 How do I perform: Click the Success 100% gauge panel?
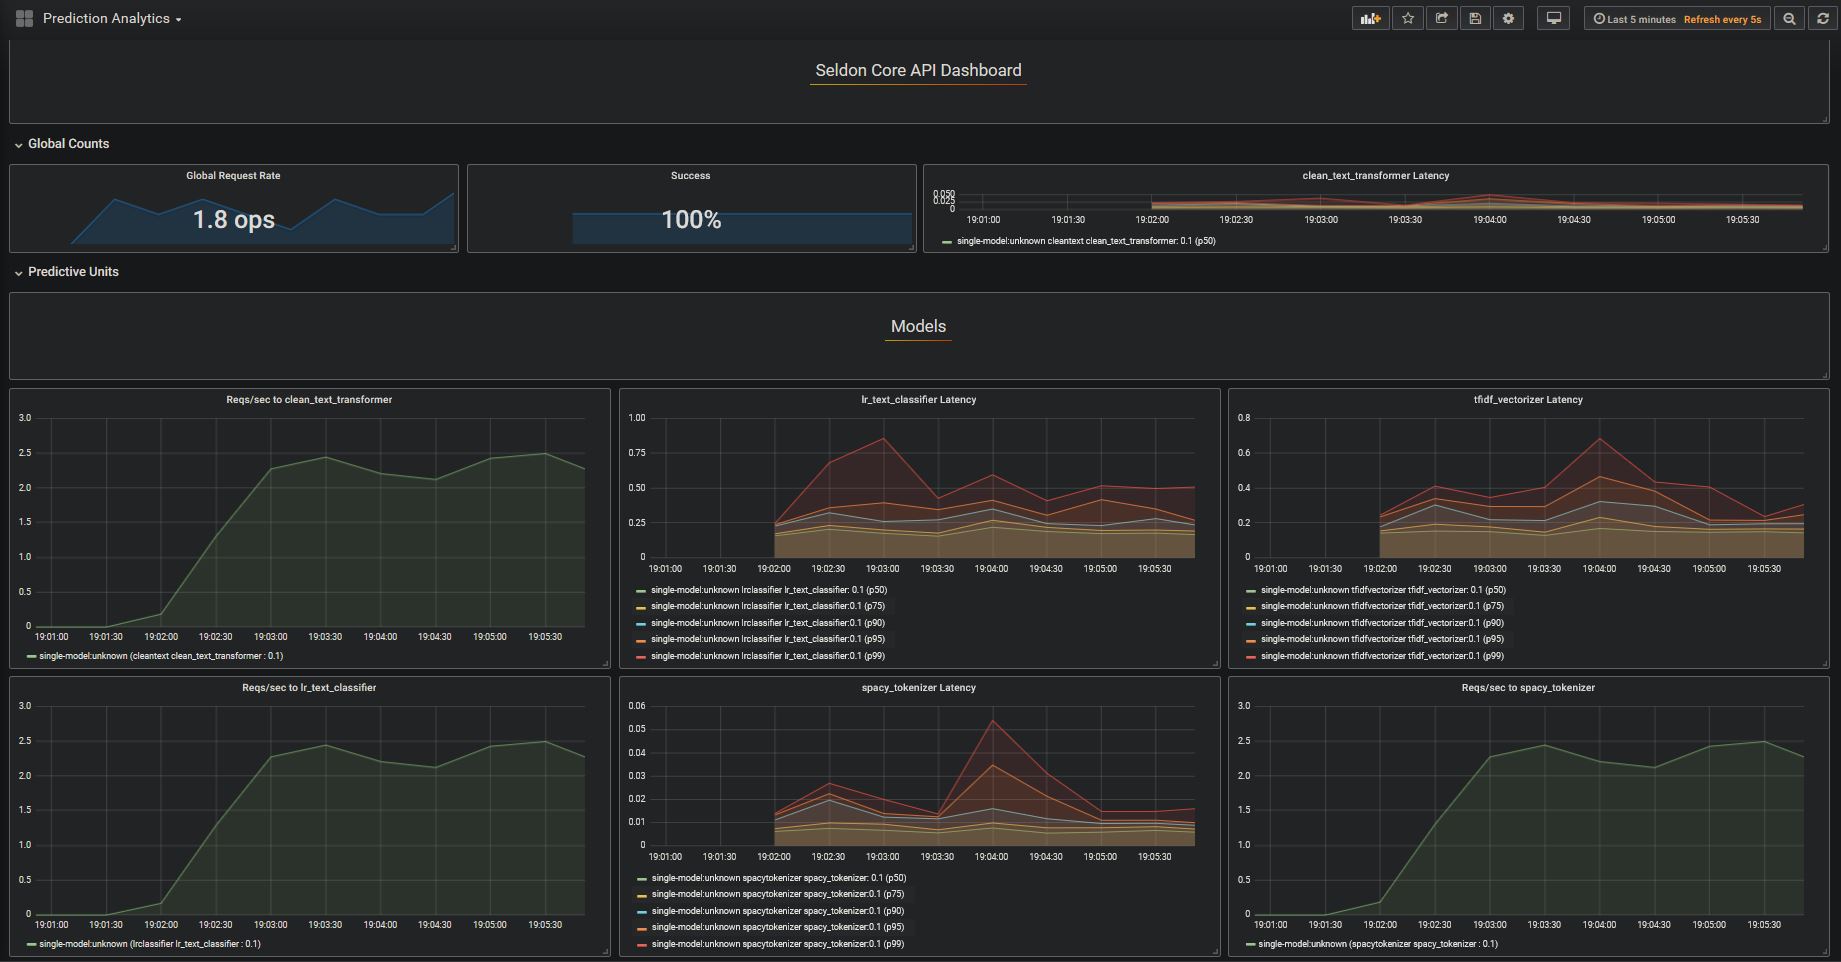[691, 208]
